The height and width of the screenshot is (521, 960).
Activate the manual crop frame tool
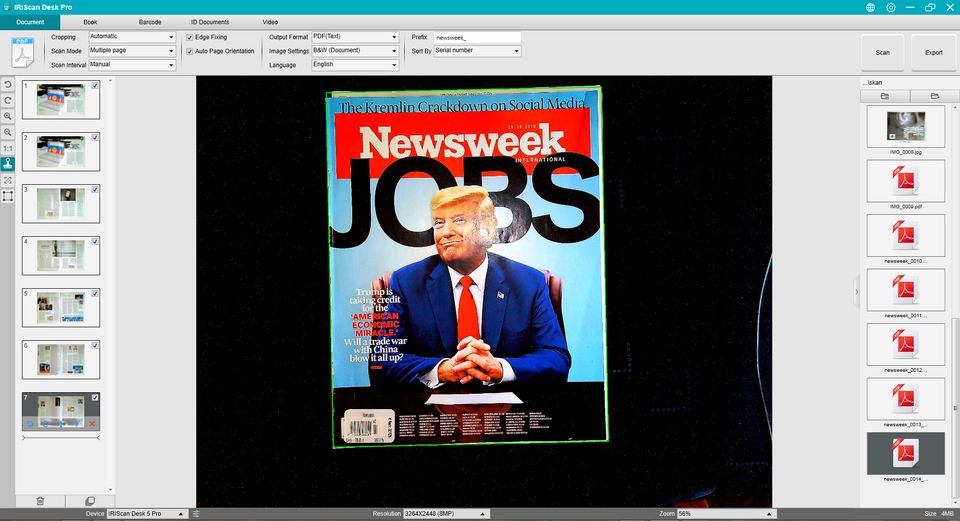[x=7, y=196]
